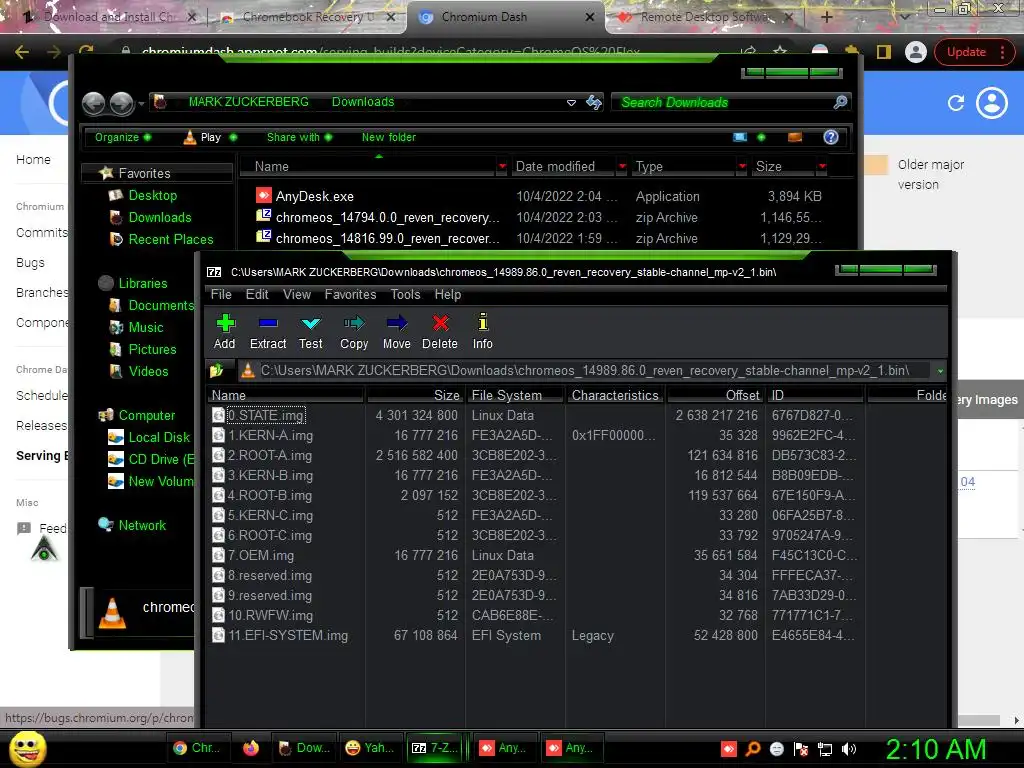Click Explorer back navigation button
Screen dimensions: 1024x768
pos(94,103)
